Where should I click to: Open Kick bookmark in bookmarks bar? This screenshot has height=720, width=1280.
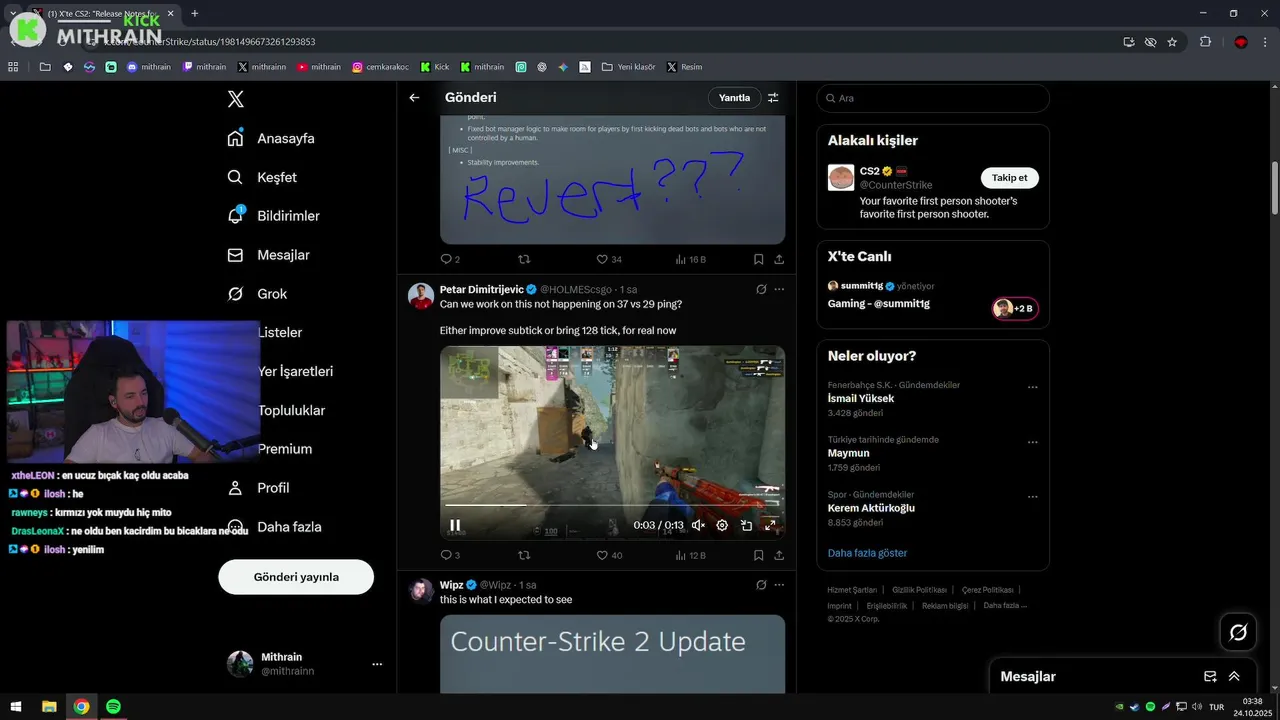pyautogui.click(x=434, y=67)
